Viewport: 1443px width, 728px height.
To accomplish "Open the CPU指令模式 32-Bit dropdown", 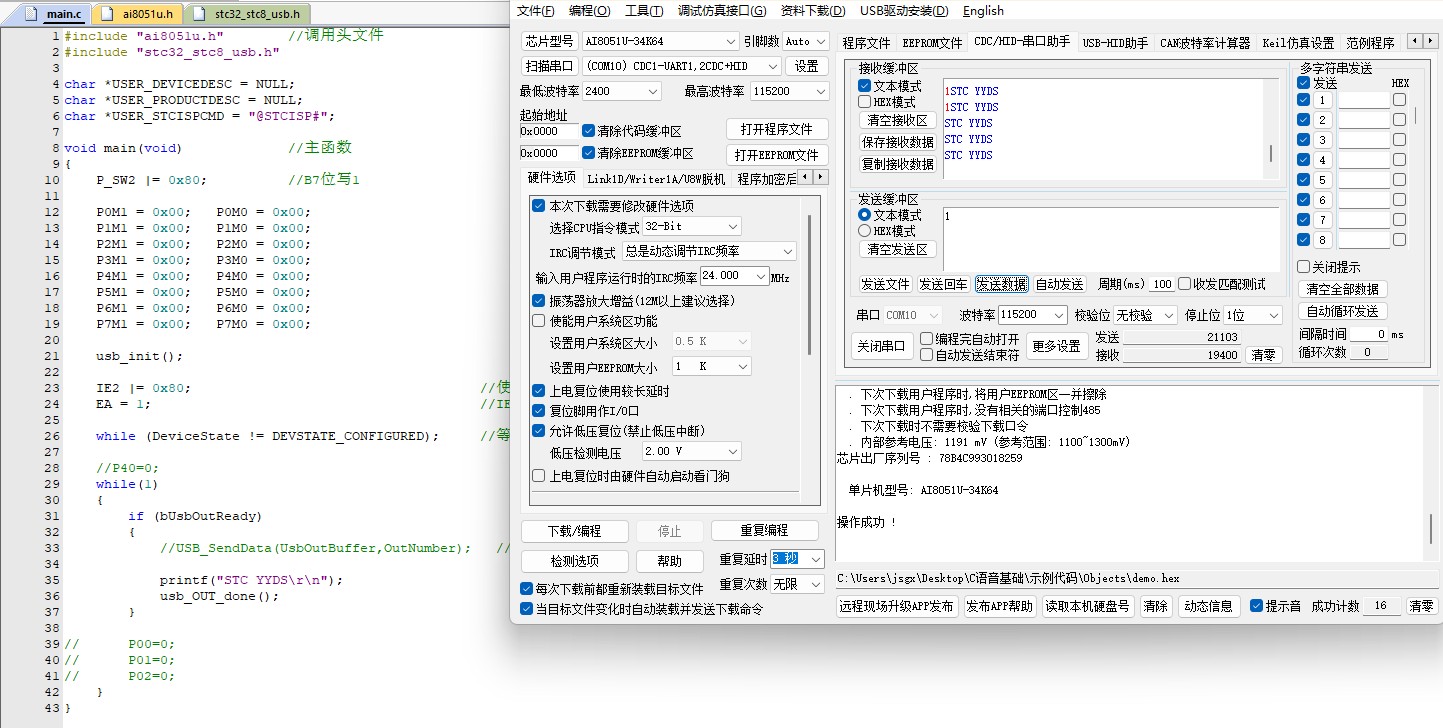I will (x=691, y=227).
